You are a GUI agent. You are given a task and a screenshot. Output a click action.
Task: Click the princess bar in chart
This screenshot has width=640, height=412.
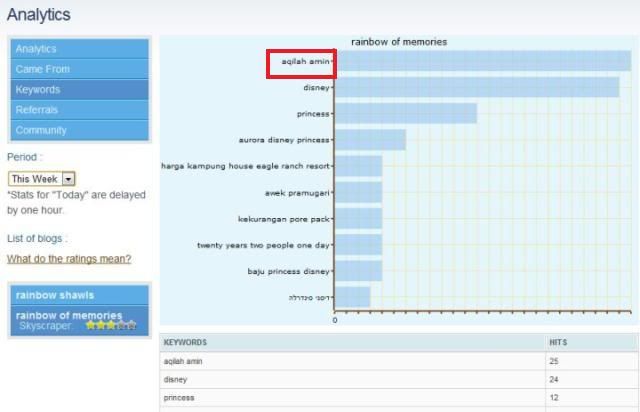tap(405, 114)
